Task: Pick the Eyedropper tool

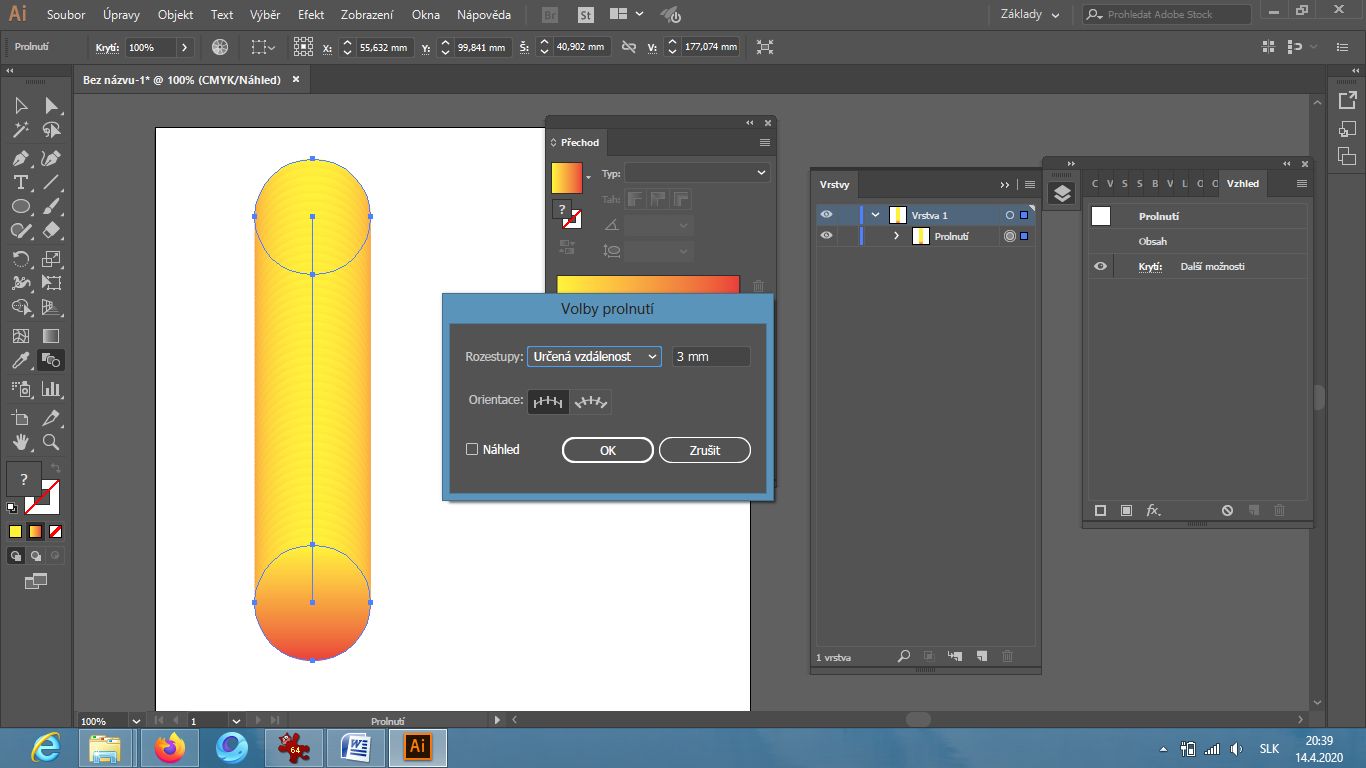Action: [x=20, y=361]
